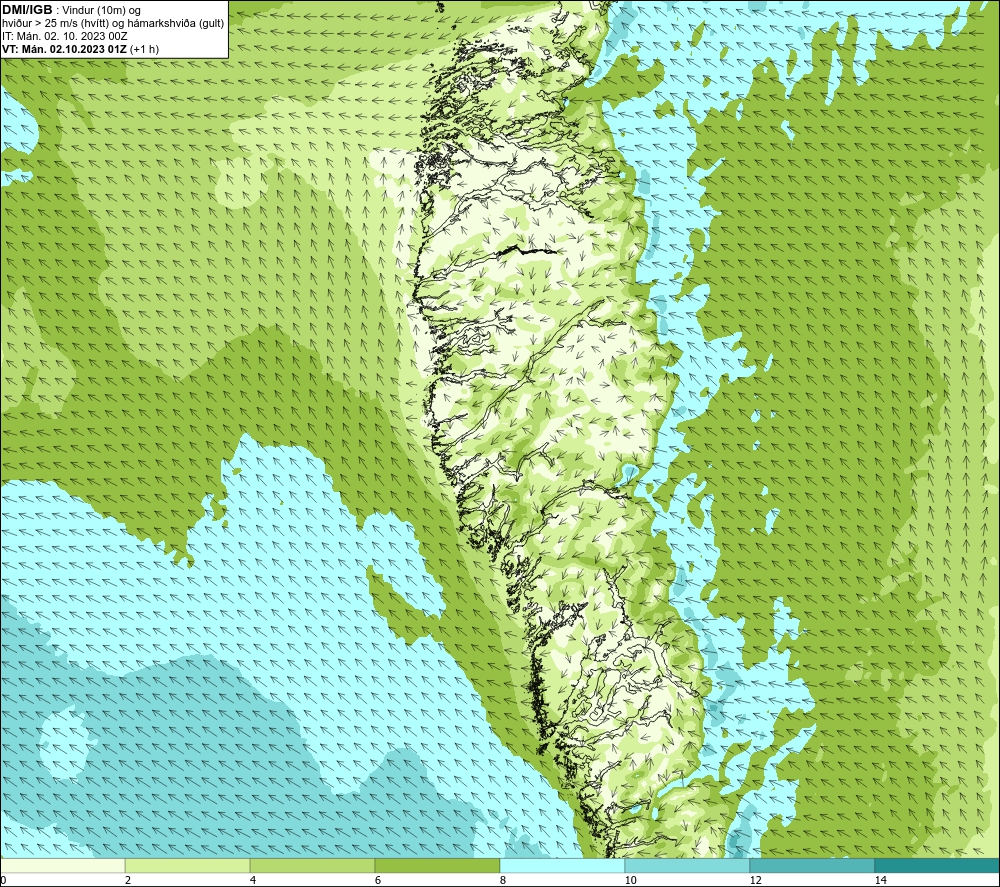
Task: Click the "6" label on the color scale
Action: tap(378, 880)
